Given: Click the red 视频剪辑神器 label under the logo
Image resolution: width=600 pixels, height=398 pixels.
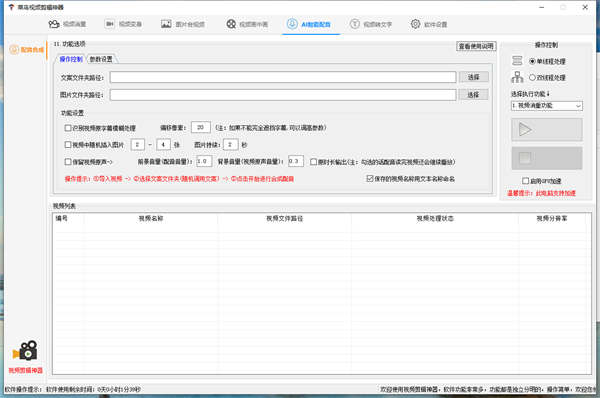Looking at the screenshot, I should (25, 370).
